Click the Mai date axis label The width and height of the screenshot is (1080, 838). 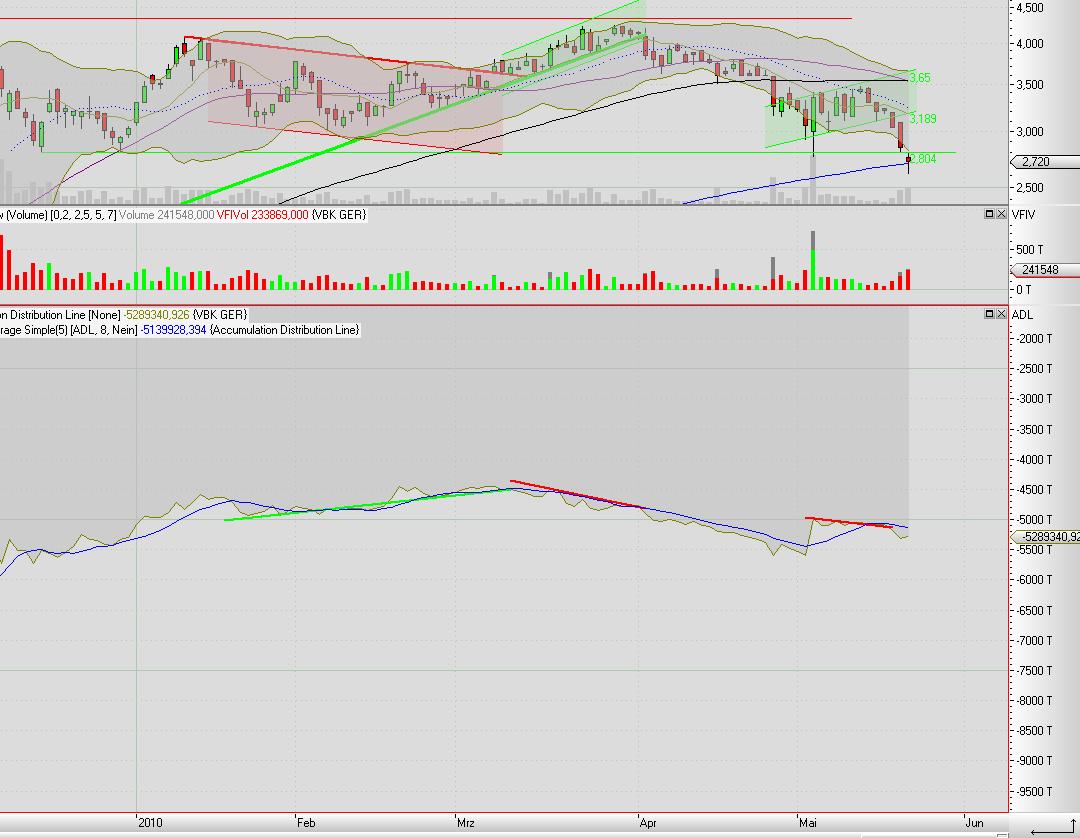pos(808,822)
